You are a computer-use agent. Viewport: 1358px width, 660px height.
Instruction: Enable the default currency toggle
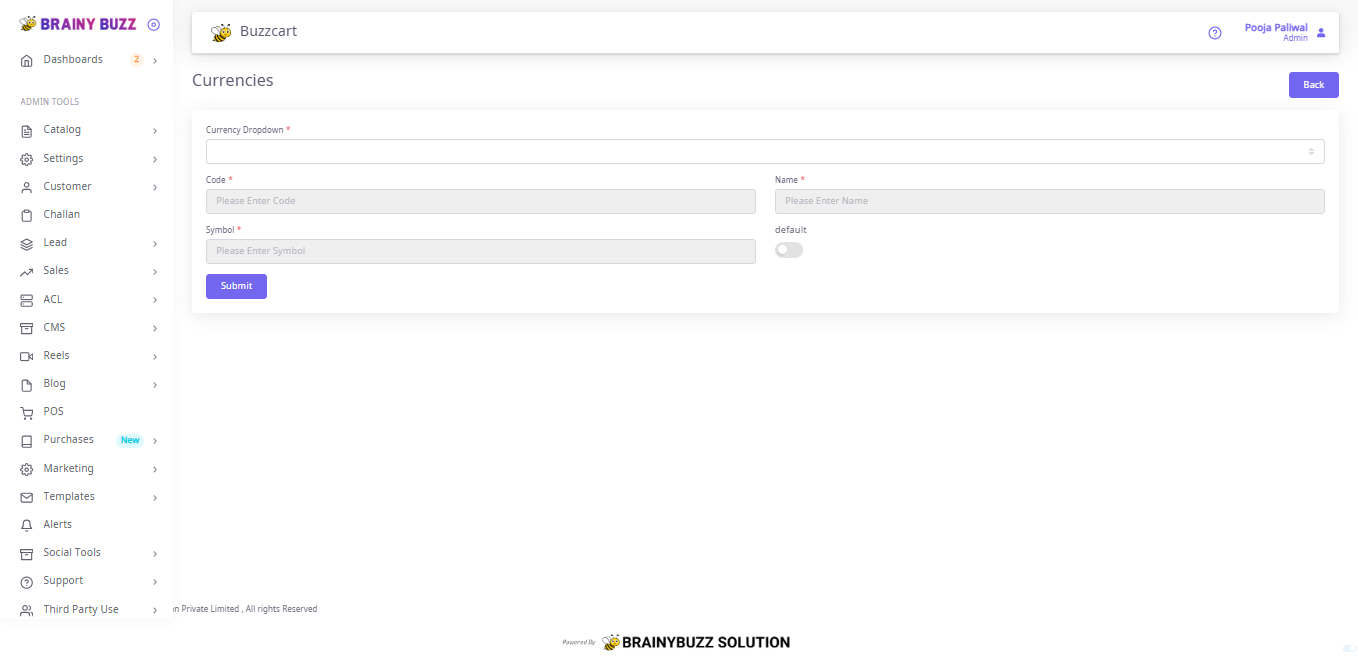[789, 250]
